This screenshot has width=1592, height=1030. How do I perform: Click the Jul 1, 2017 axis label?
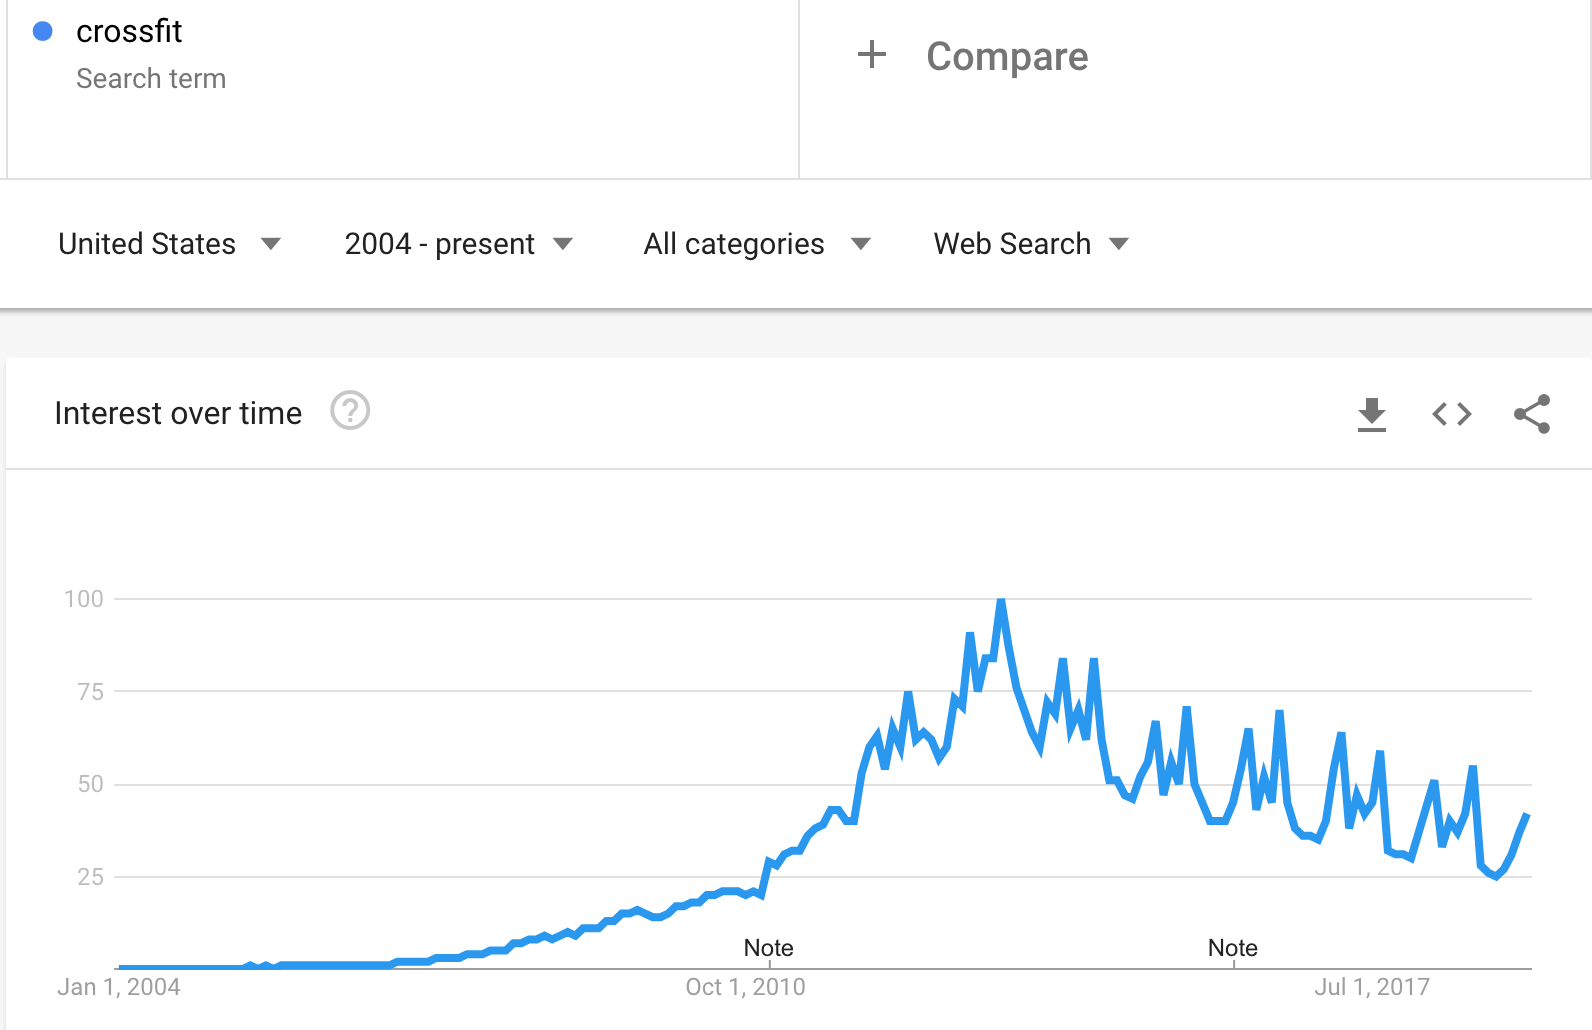point(1372,987)
